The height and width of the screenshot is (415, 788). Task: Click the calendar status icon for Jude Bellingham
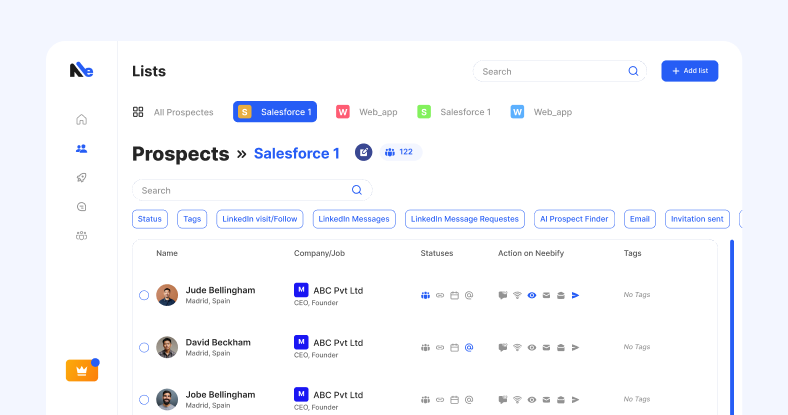coord(454,295)
